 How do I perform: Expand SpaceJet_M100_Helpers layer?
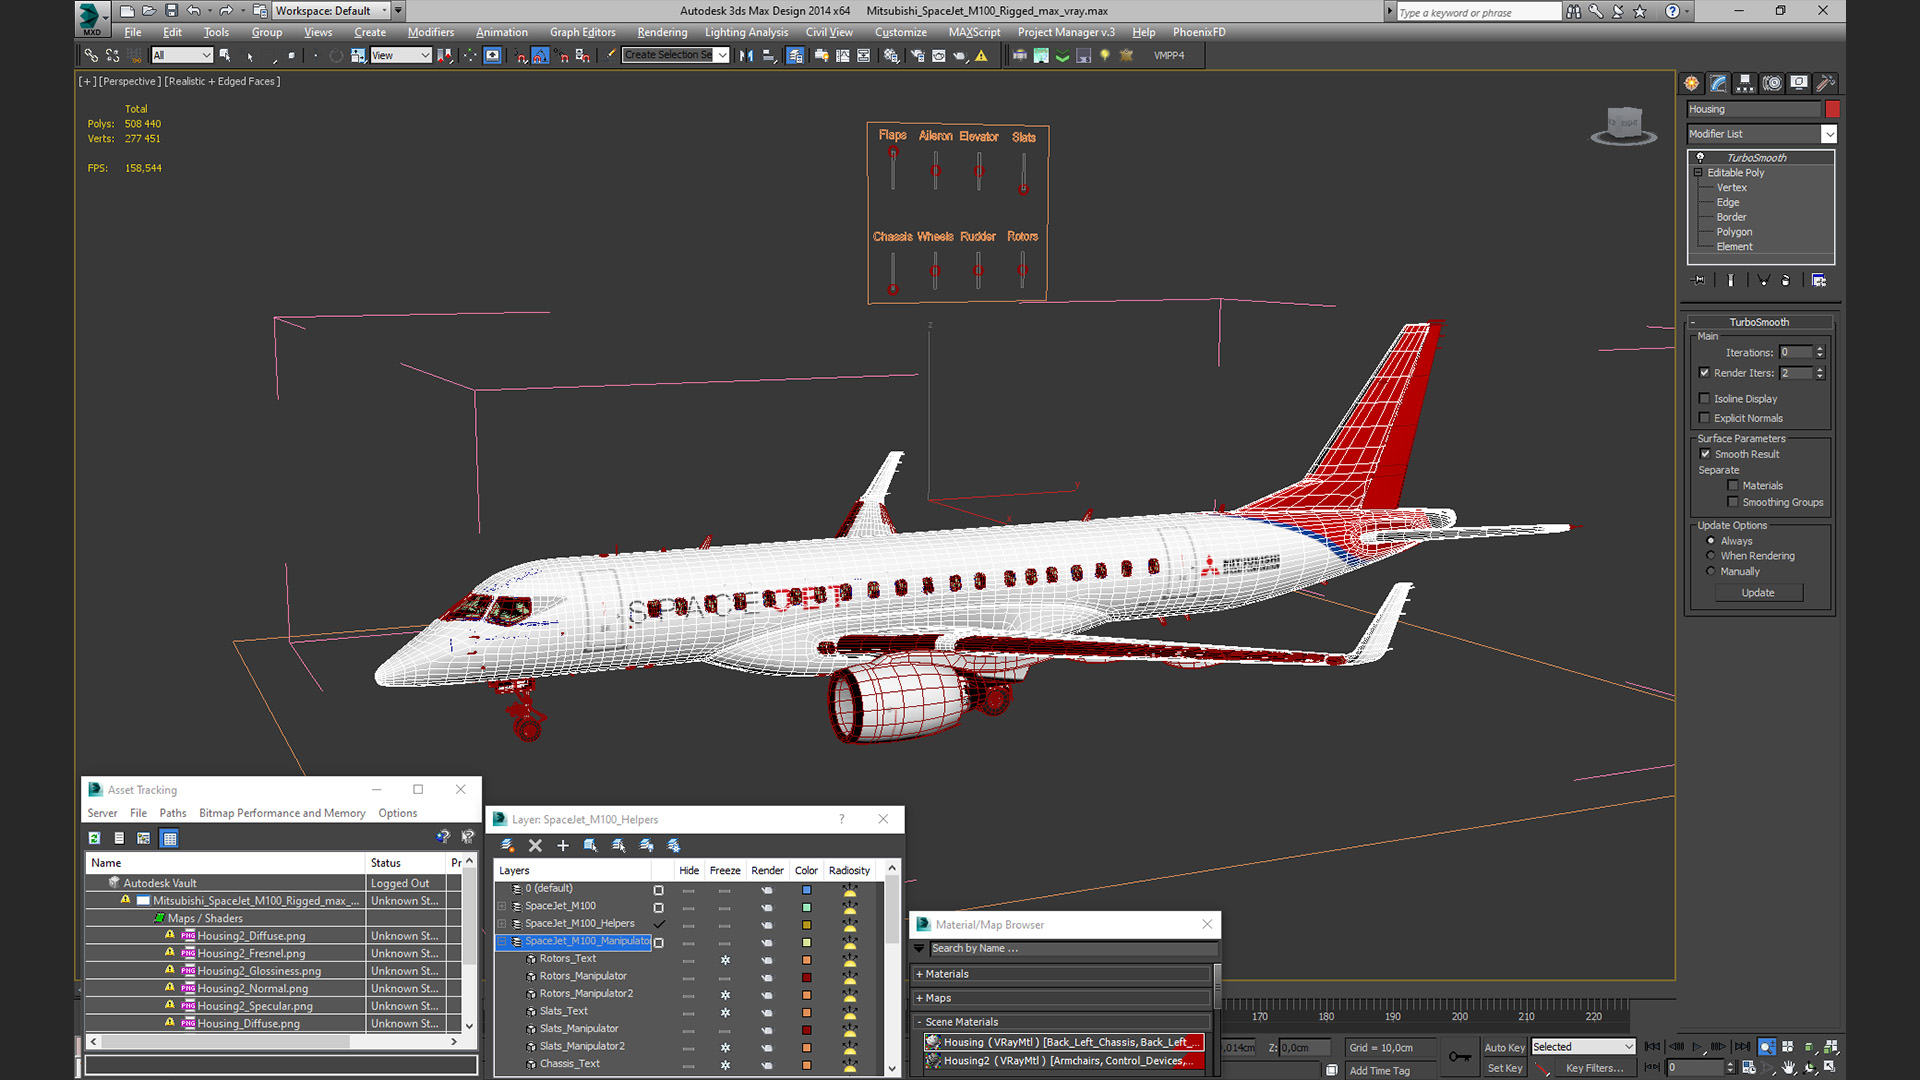pos(502,924)
